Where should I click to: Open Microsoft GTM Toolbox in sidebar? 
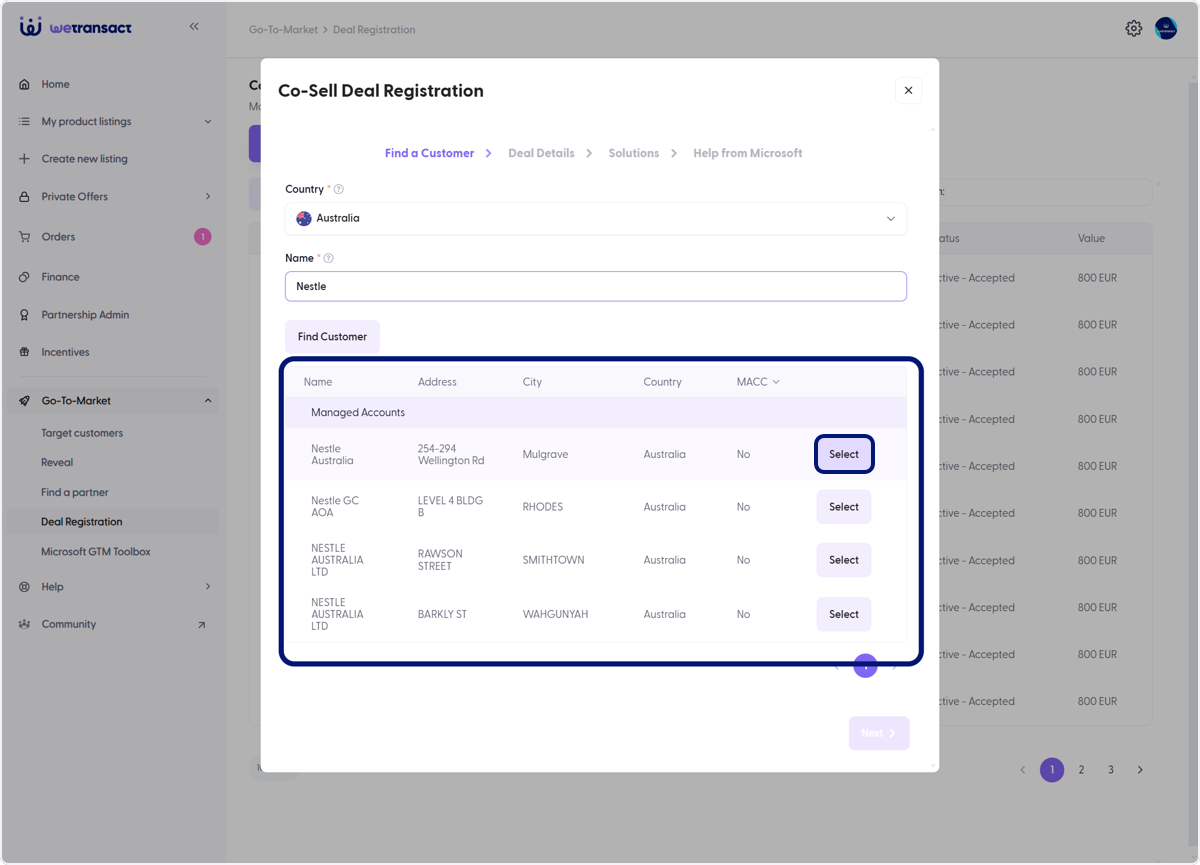(x=96, y=552)
